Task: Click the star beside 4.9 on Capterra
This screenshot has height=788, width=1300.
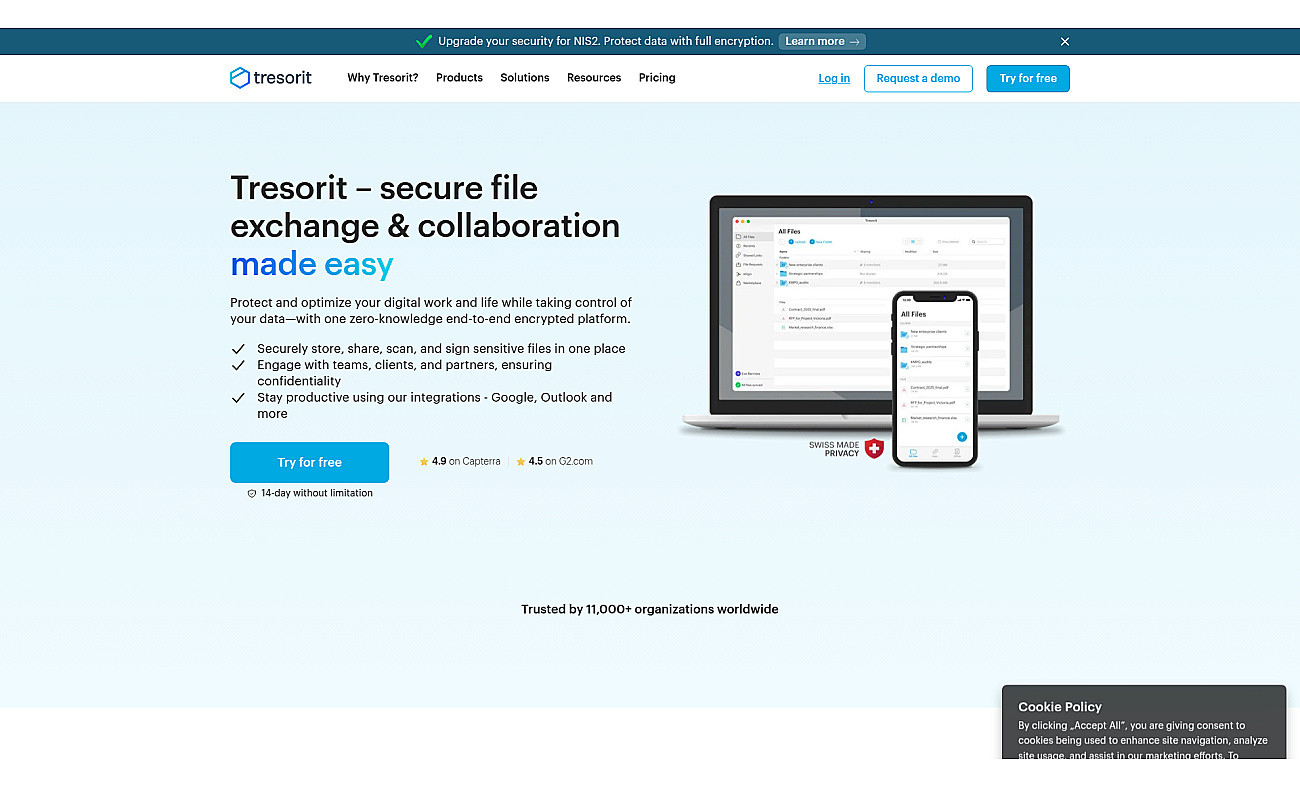Action: [x=424, y=462]
